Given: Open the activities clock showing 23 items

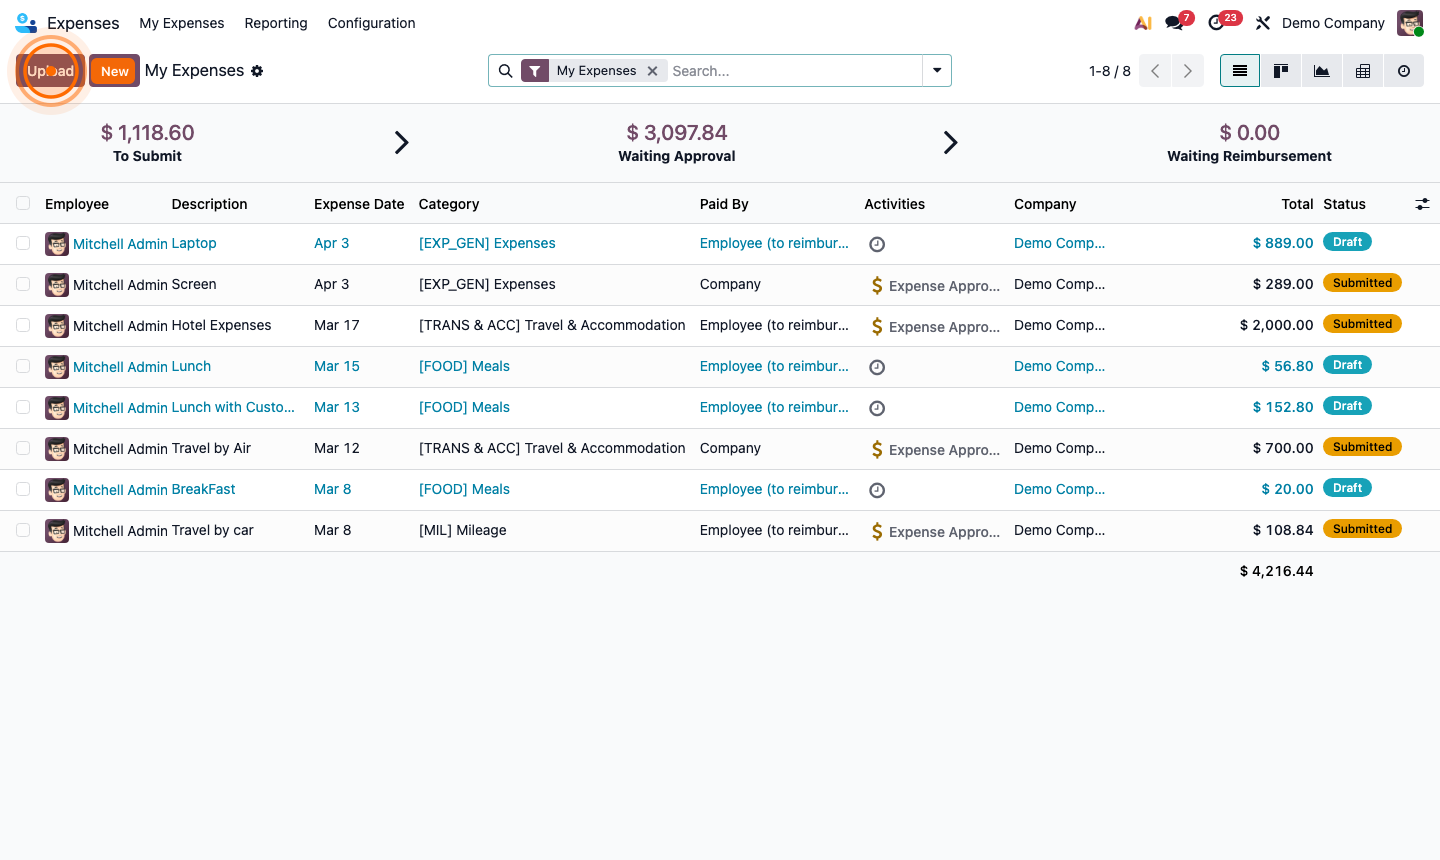Looking at the screenshot, I should click(1216, 22).
